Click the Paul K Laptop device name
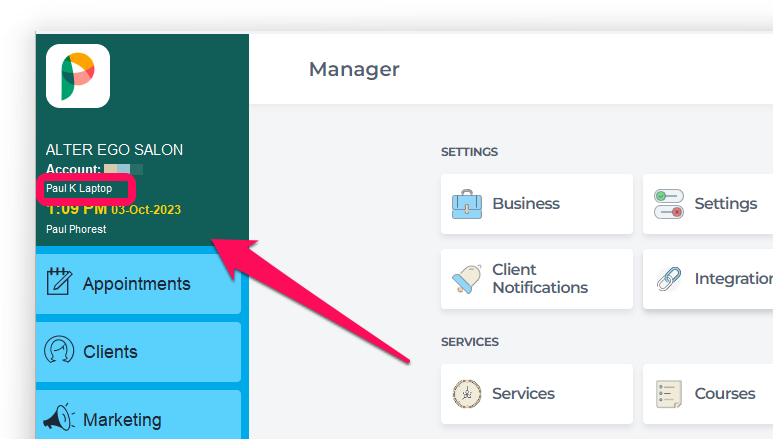783x439 pixels. 79,188
